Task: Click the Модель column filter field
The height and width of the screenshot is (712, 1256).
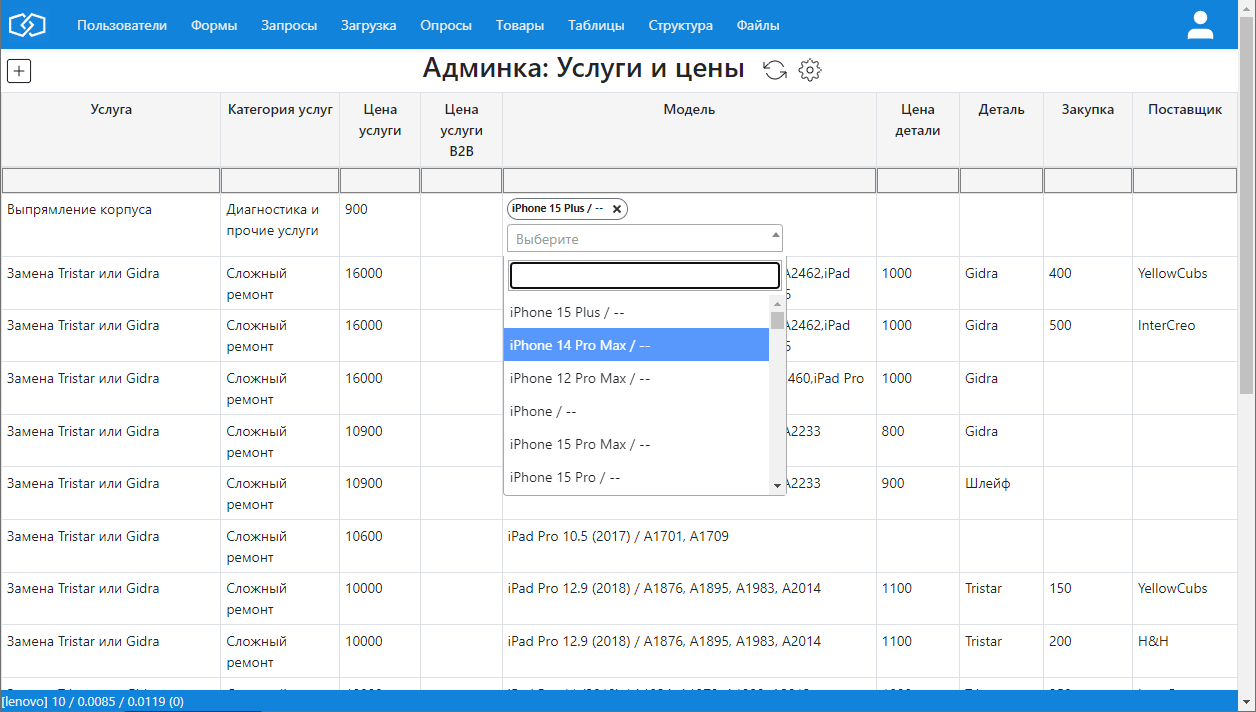Action: coord(689,180)
